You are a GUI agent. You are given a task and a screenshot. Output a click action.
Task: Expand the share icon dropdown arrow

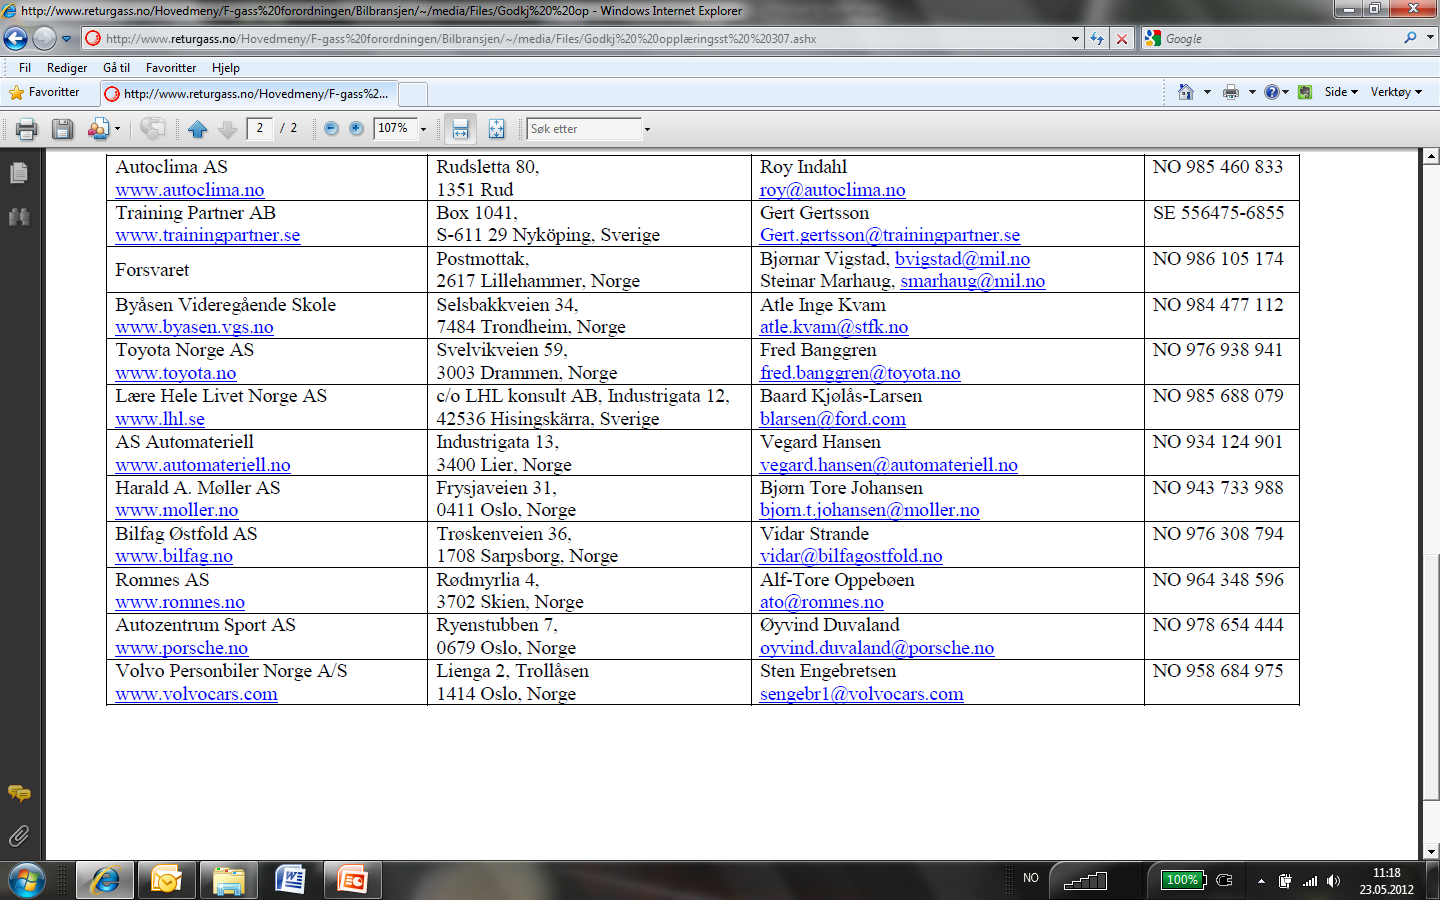[x=117, y=129]
